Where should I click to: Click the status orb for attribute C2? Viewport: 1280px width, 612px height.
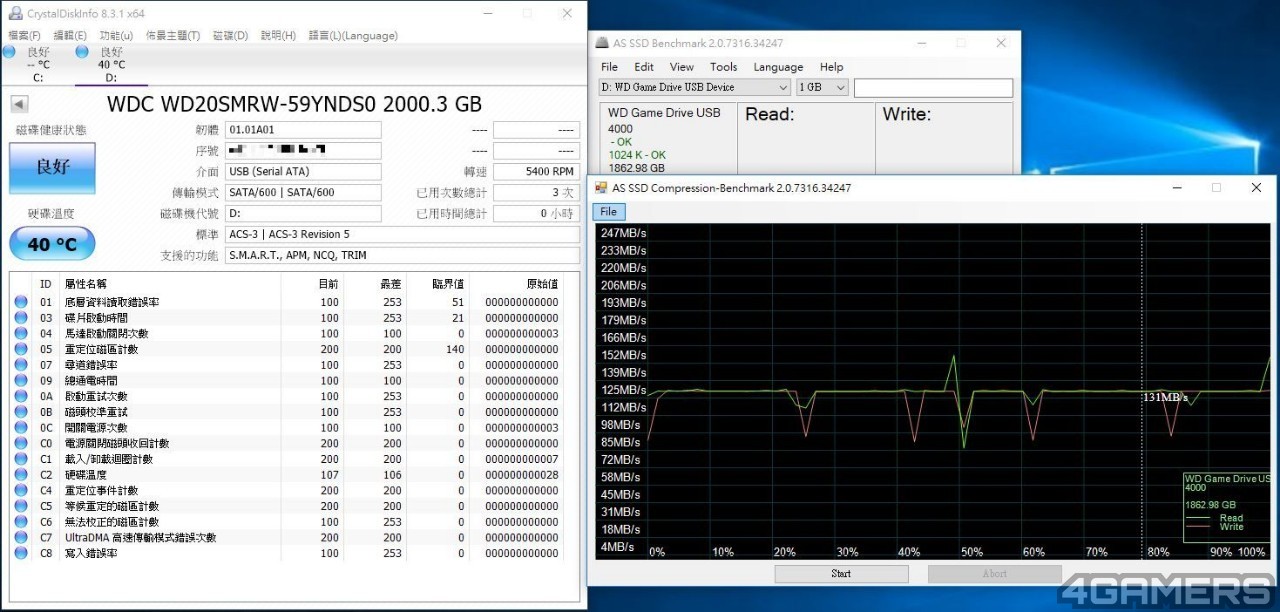(x=21, y=475)
